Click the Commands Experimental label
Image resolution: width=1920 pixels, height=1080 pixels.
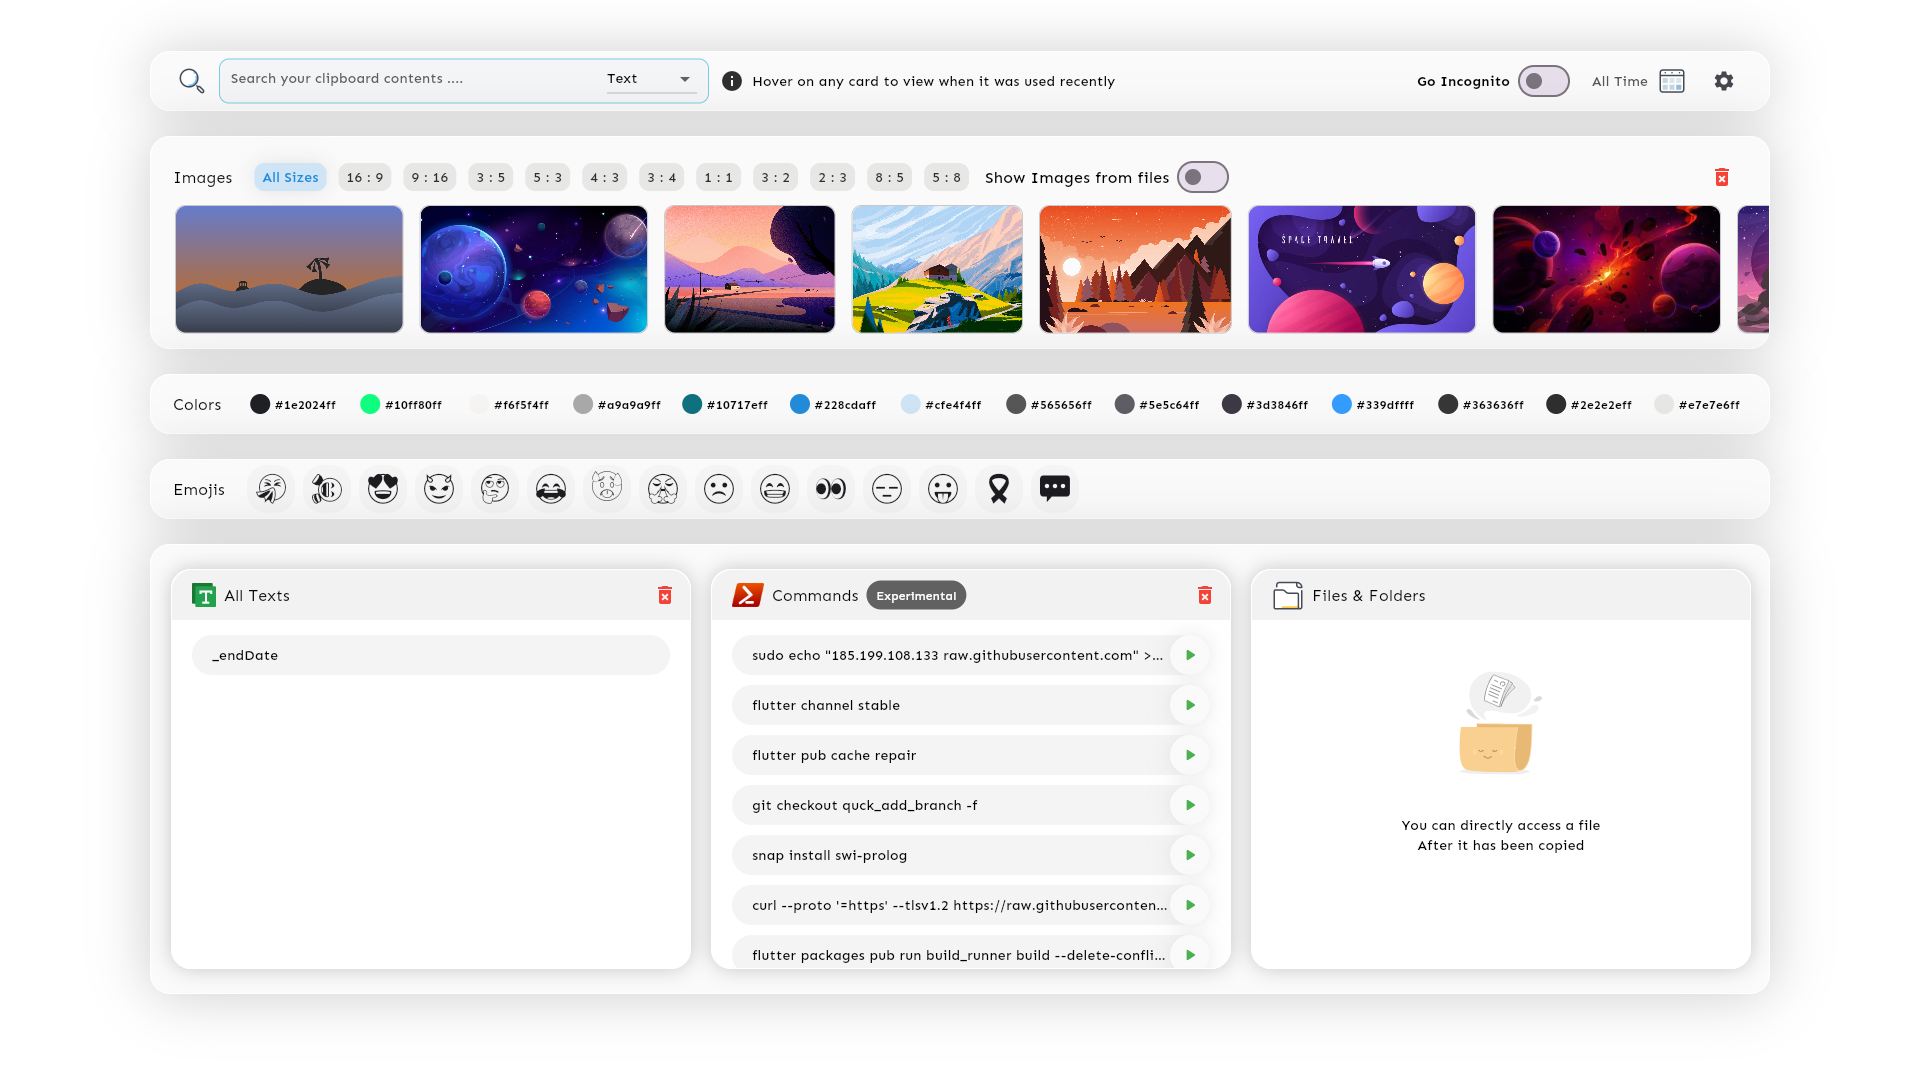coord(916,595)
